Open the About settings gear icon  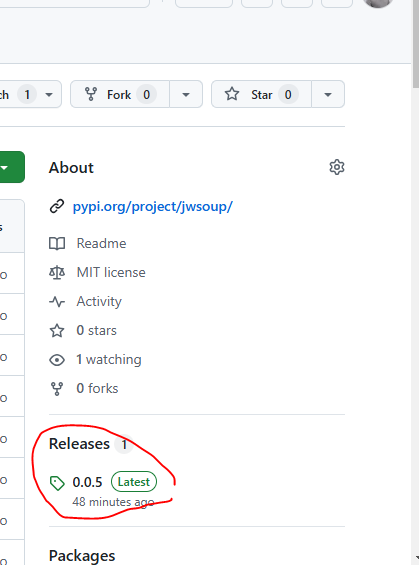point(337,167)
